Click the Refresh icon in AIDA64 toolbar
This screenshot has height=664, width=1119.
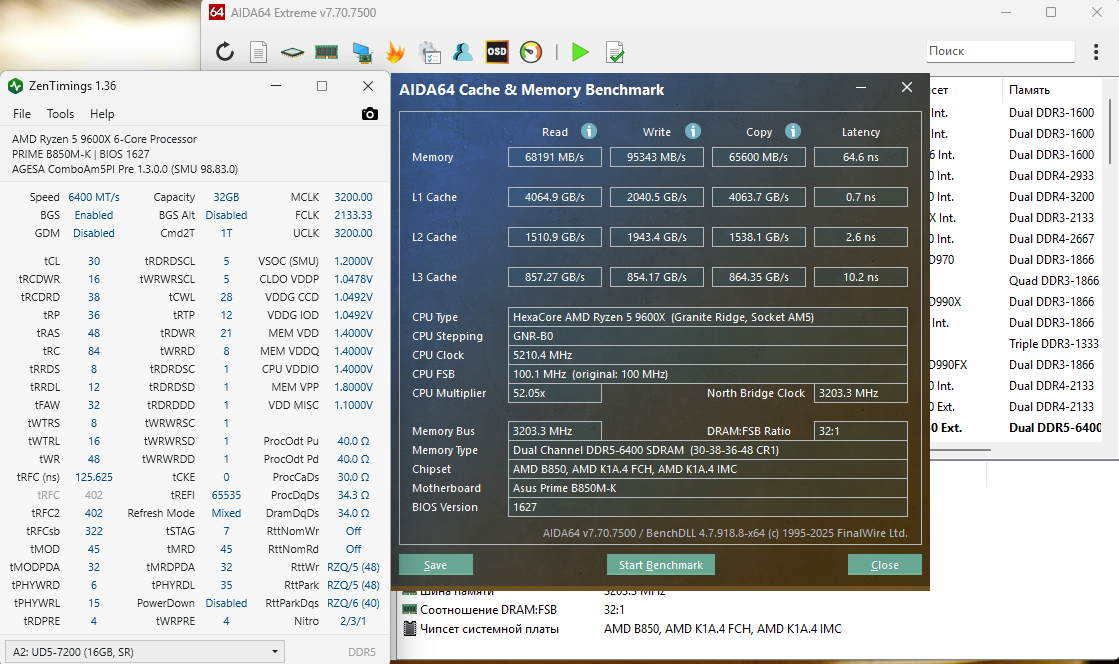[x=225, y=51]
